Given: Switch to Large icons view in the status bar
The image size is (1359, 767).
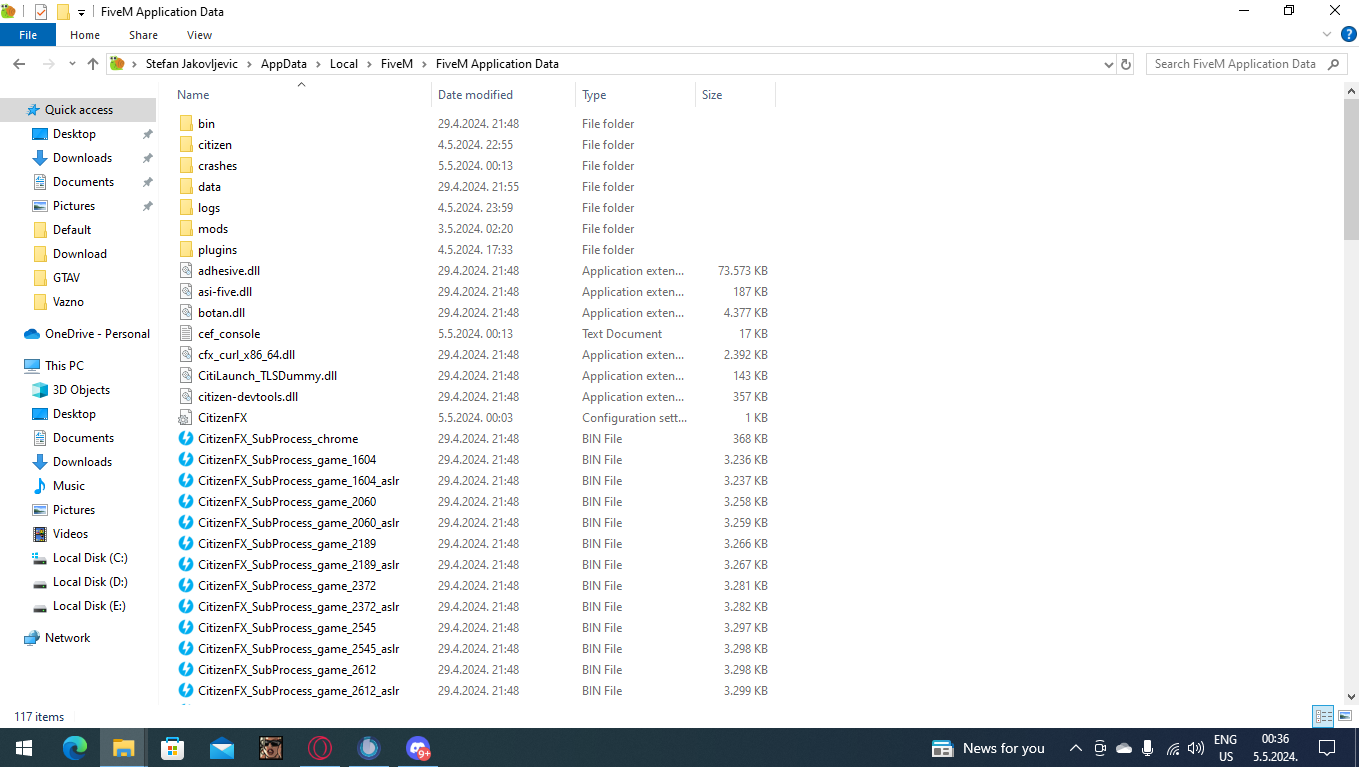Looking at the screenshot, I should pos(1345,716).
